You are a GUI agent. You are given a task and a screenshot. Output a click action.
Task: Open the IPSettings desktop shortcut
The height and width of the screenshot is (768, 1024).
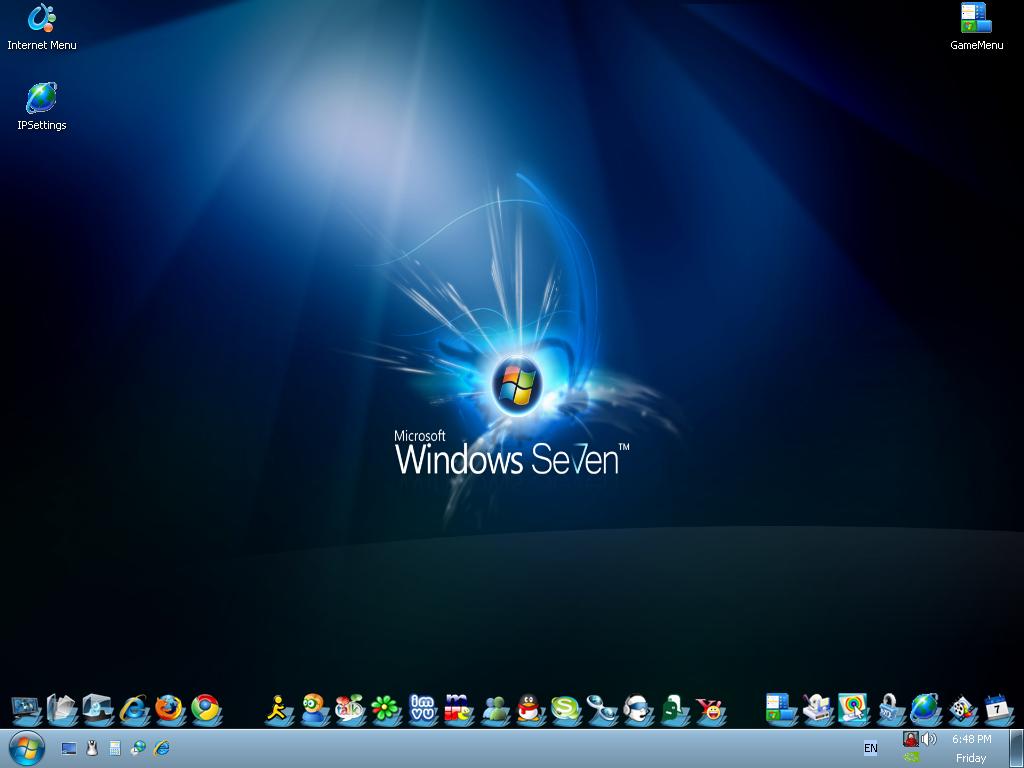(42, 107)
